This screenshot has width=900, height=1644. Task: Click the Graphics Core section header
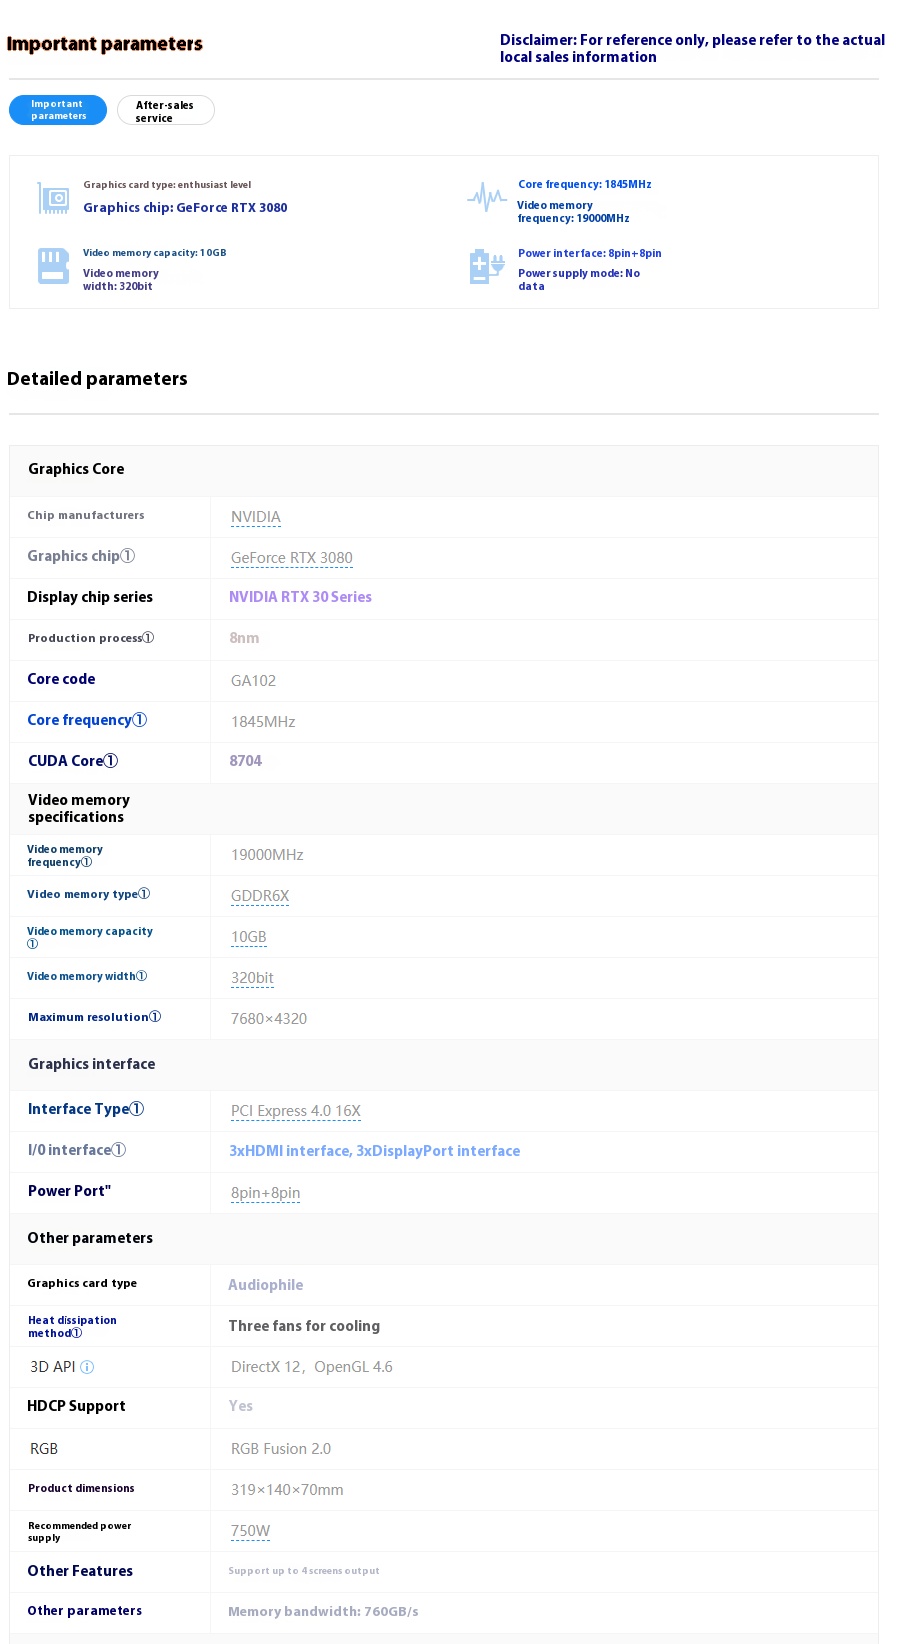76,469
